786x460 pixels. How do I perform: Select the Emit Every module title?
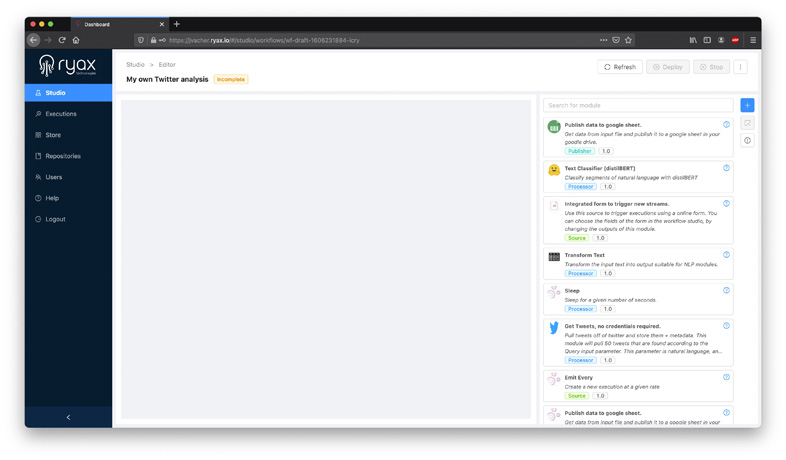[x=578, y=378]
